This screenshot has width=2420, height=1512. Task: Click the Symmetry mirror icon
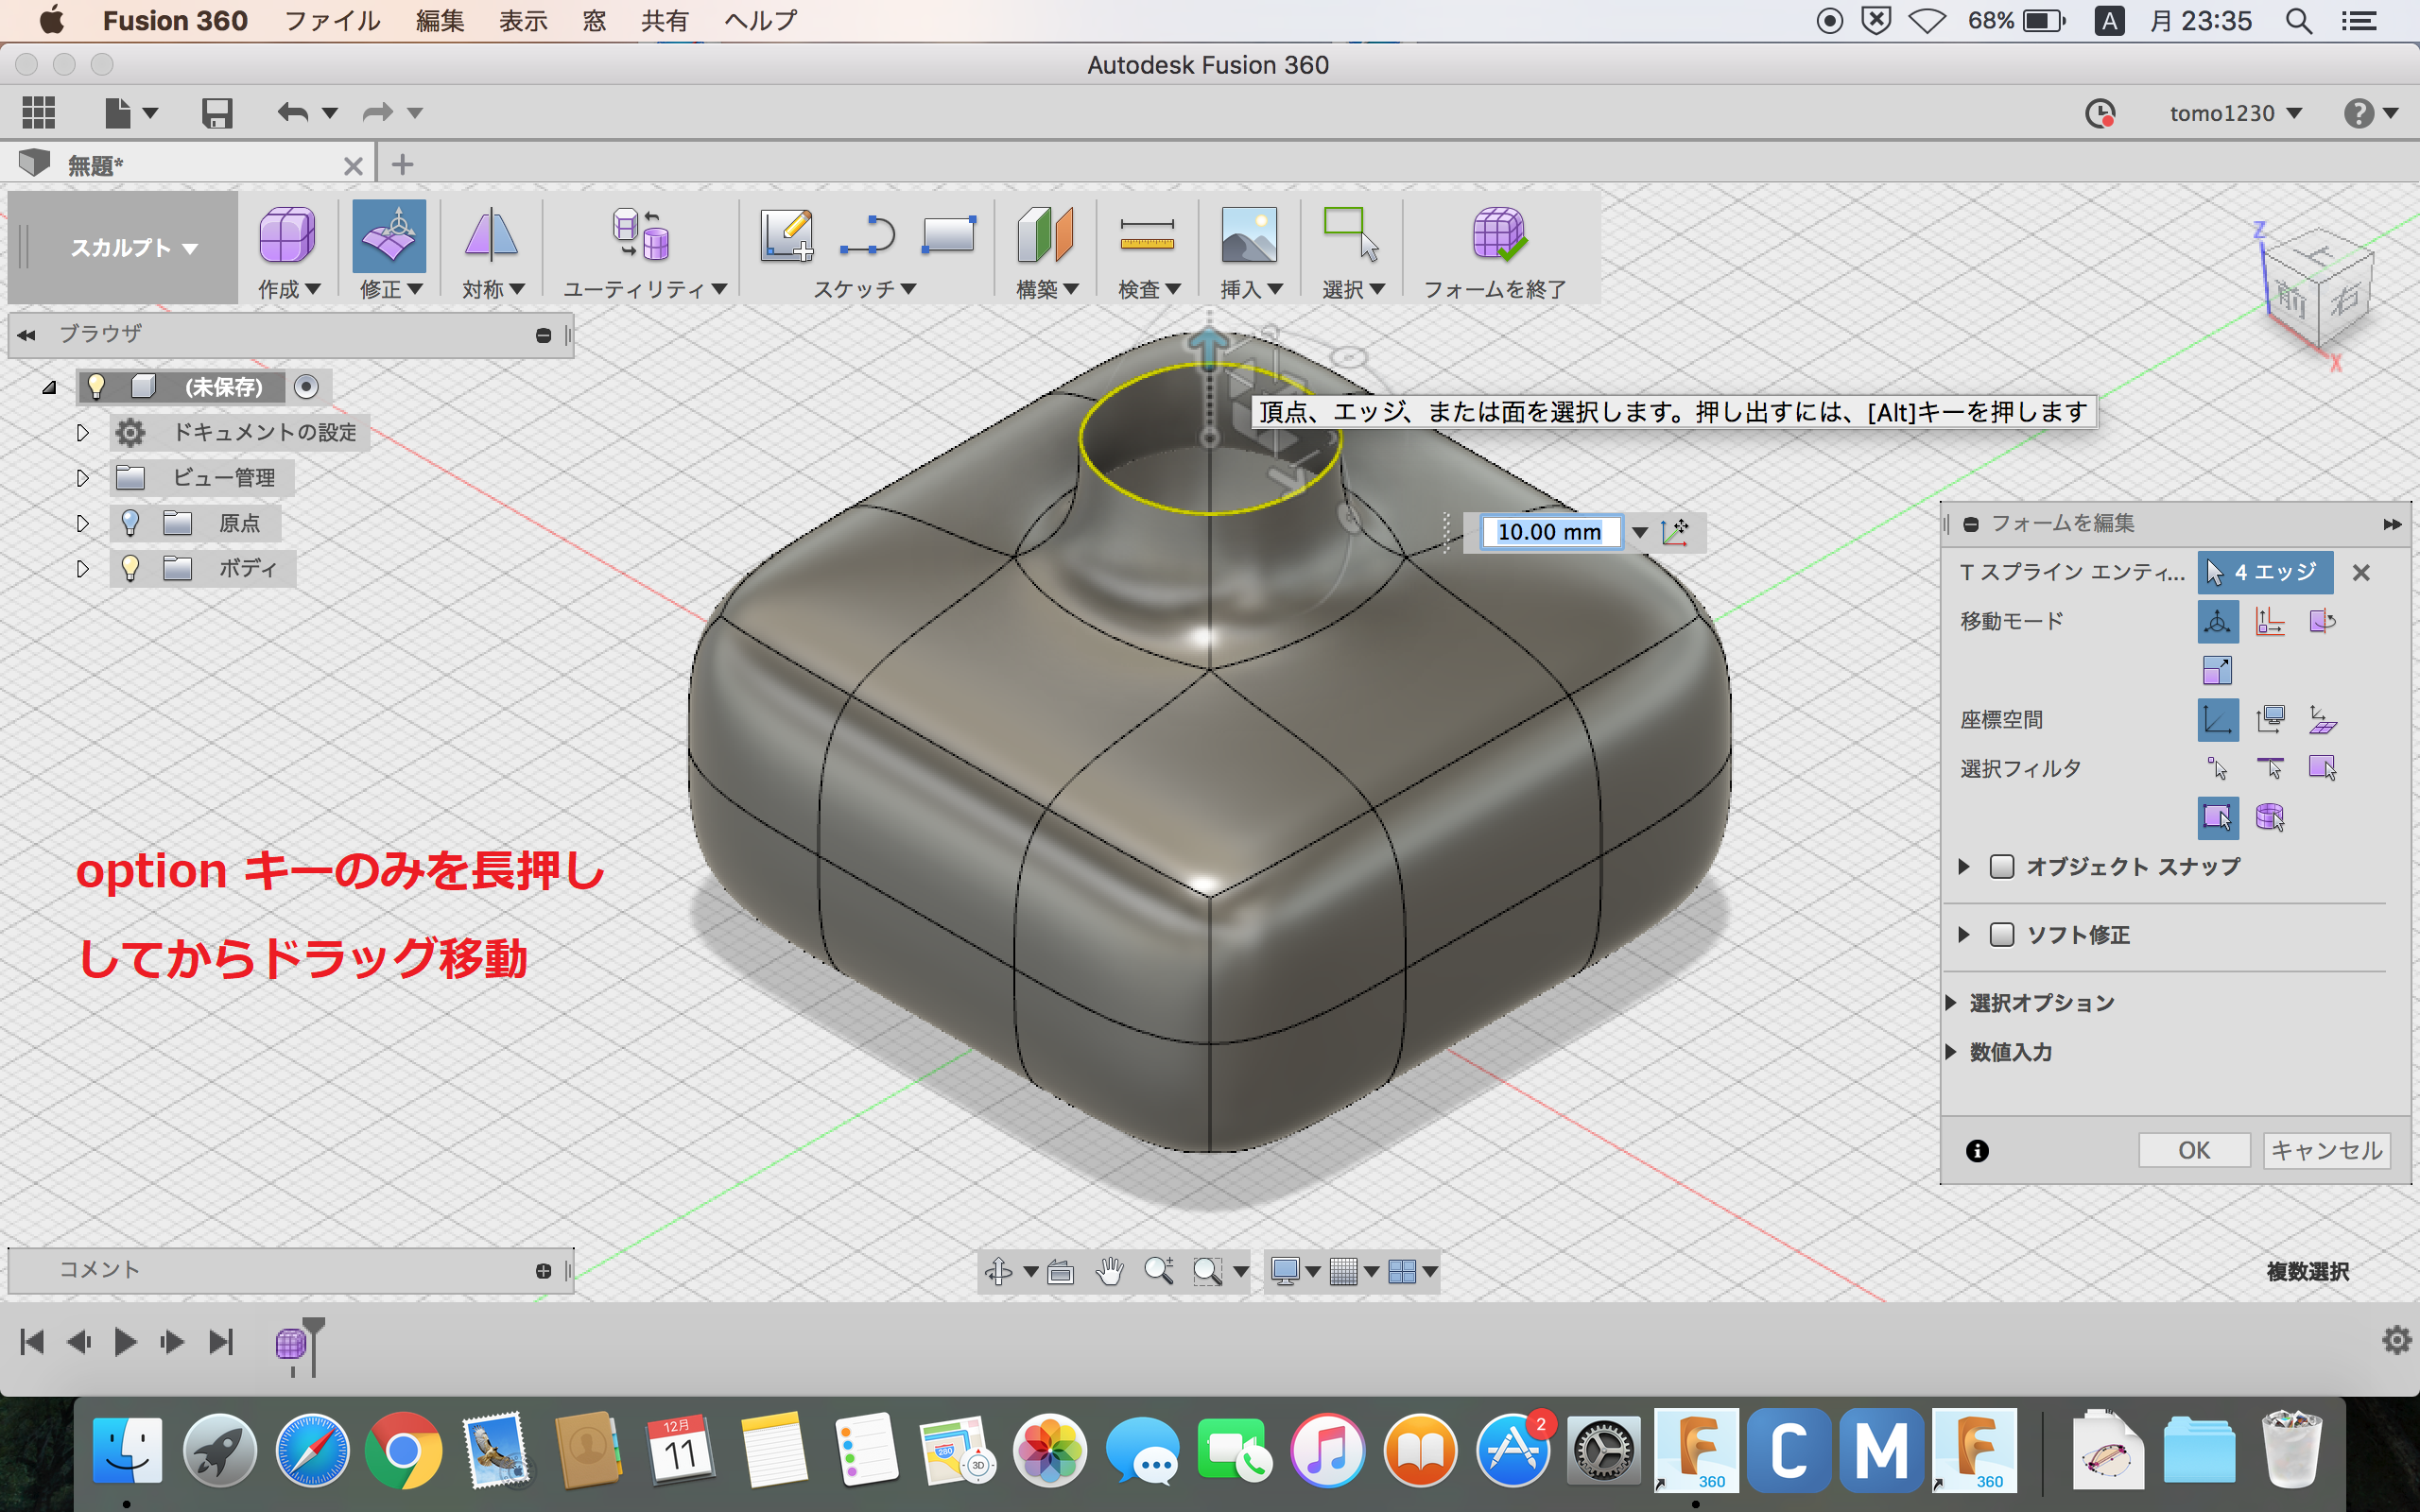tap(491, 236)
